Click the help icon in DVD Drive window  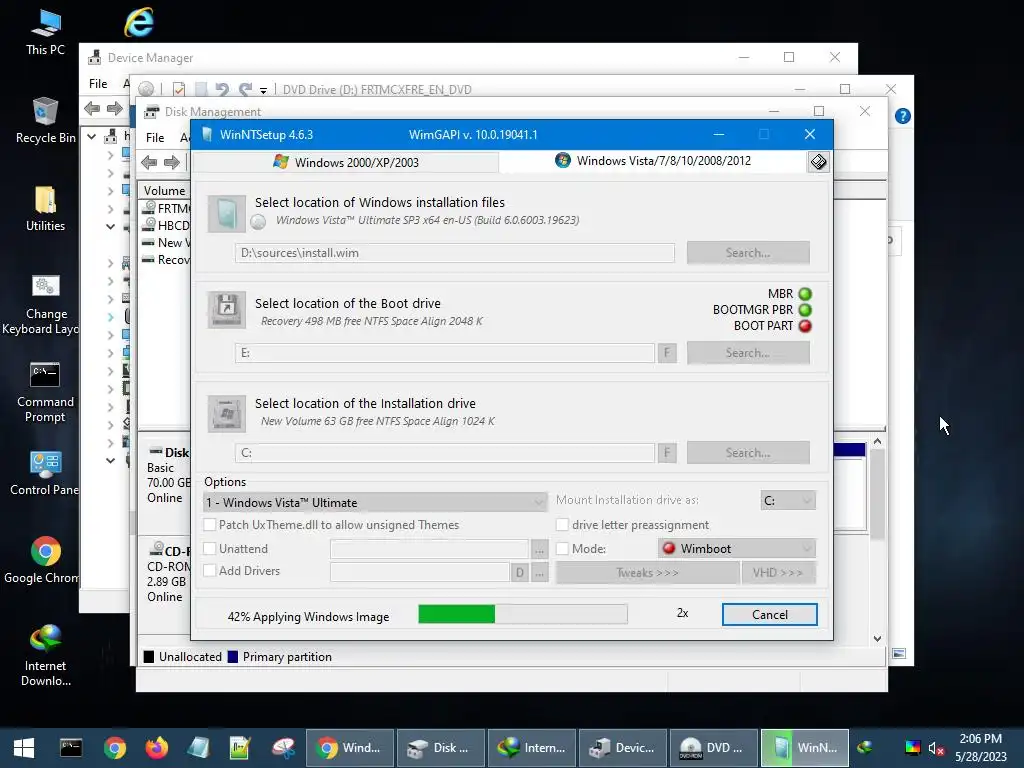pyautogui.click(x=903, y=116)
